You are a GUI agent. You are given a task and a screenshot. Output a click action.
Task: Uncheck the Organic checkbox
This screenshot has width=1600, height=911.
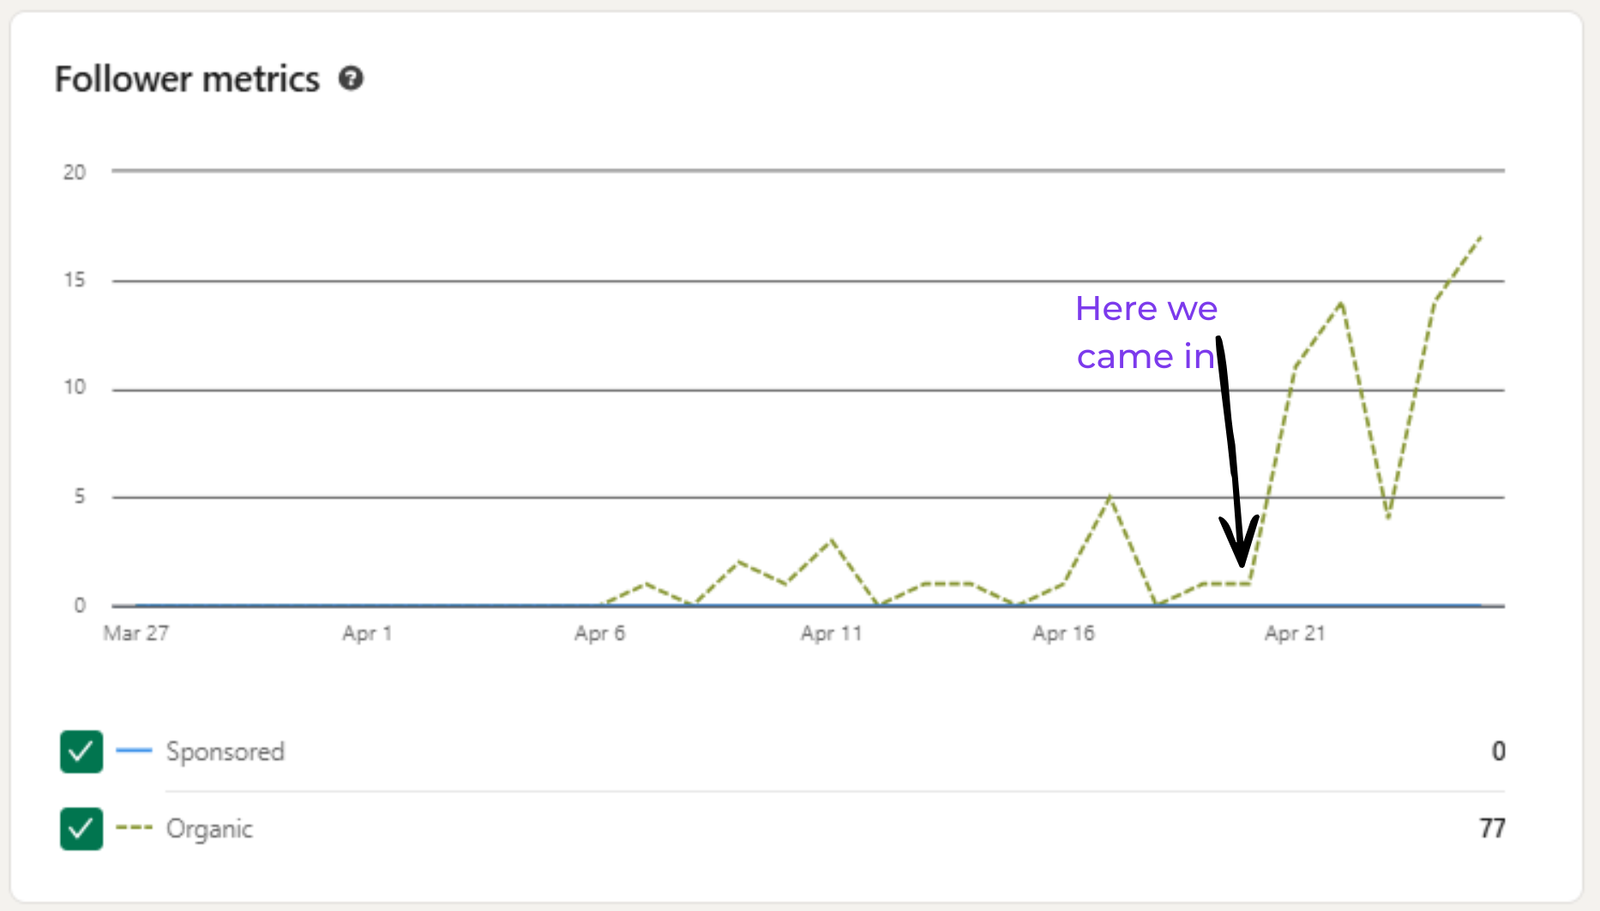pyautogui.click(x=81, y=828)
